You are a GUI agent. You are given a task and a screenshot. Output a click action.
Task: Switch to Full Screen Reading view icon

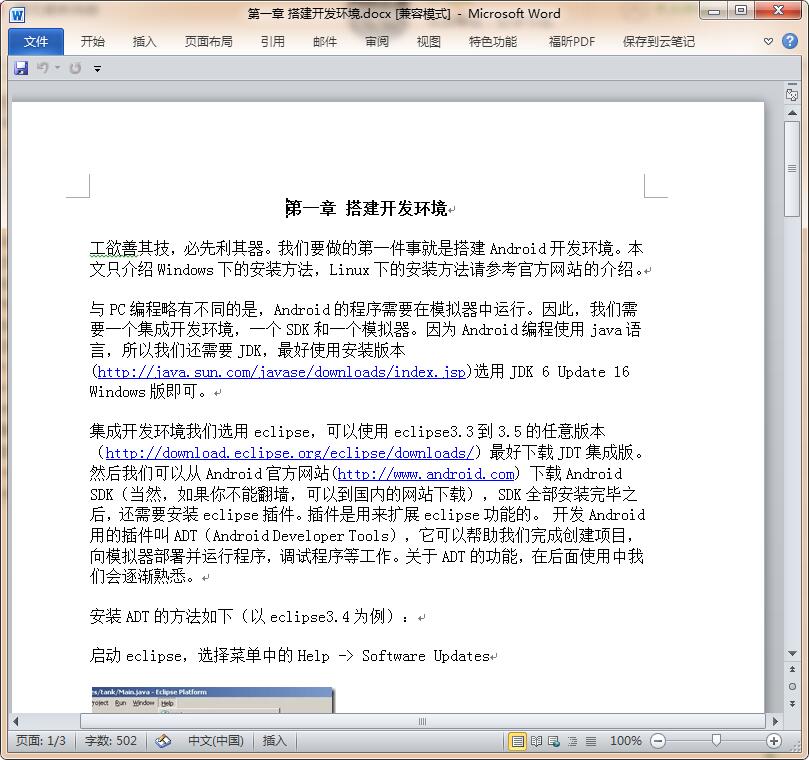pyautogui.click(x=537, y=741)
